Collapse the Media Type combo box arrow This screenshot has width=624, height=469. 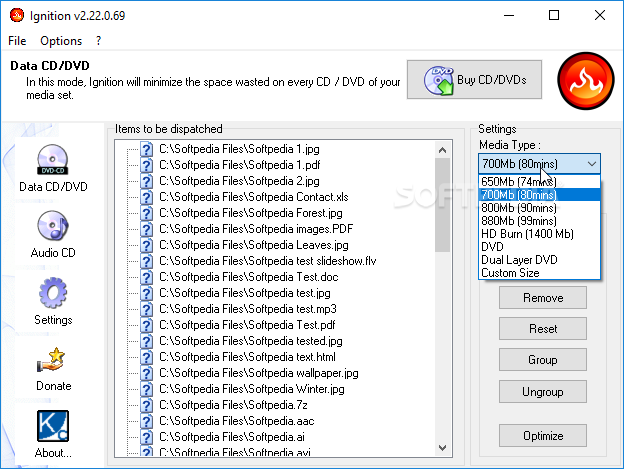(592, 164)
